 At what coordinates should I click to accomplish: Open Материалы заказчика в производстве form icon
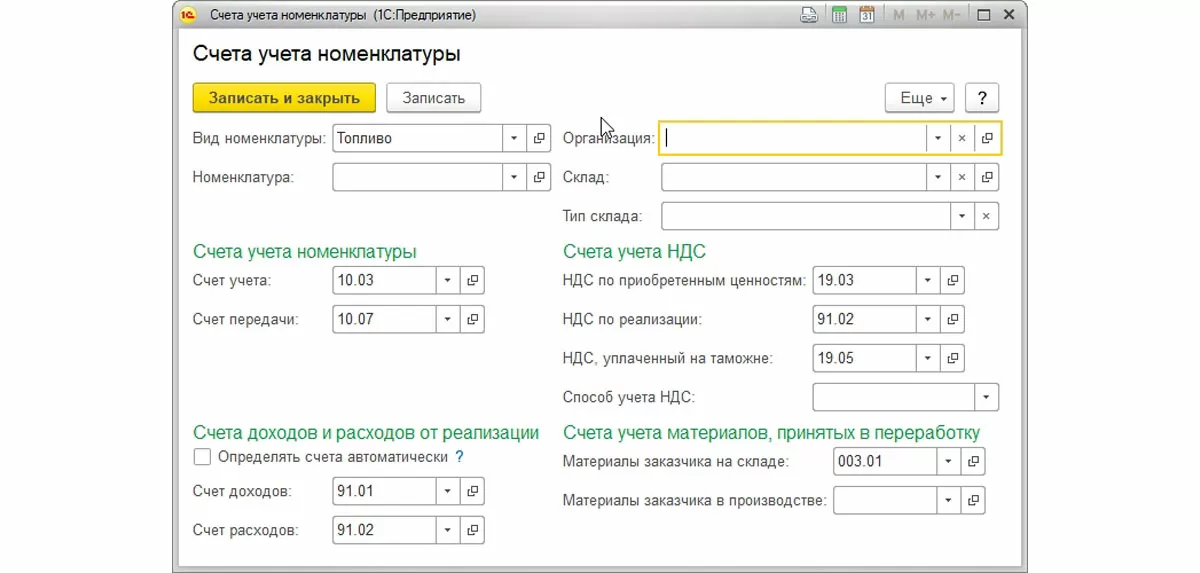pyautogui.click(x=973, y=500)
